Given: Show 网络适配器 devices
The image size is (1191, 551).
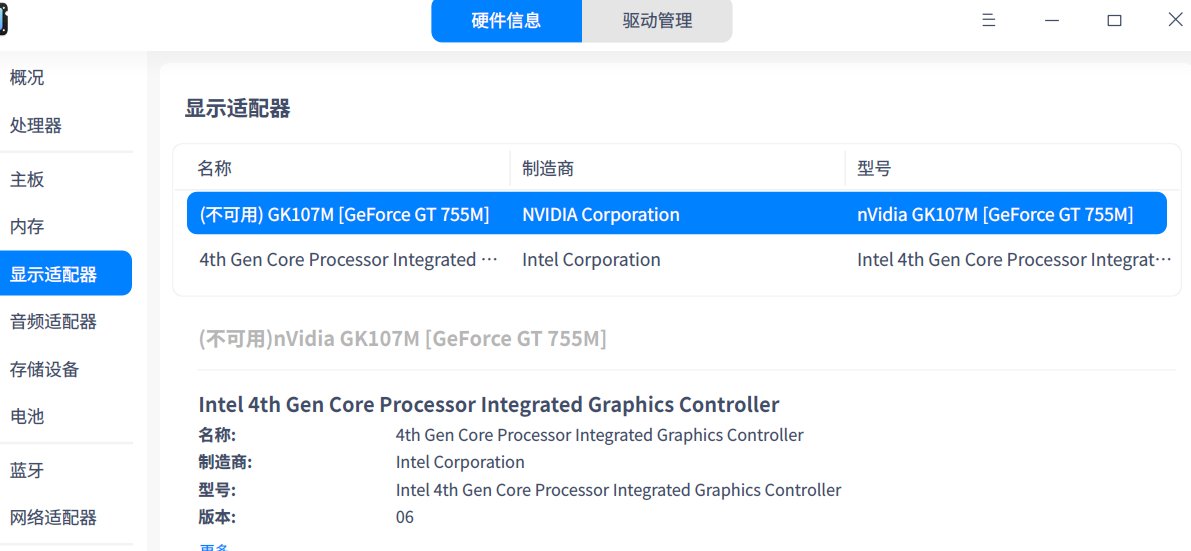Looking at the screenshot, I should point(54,518).
